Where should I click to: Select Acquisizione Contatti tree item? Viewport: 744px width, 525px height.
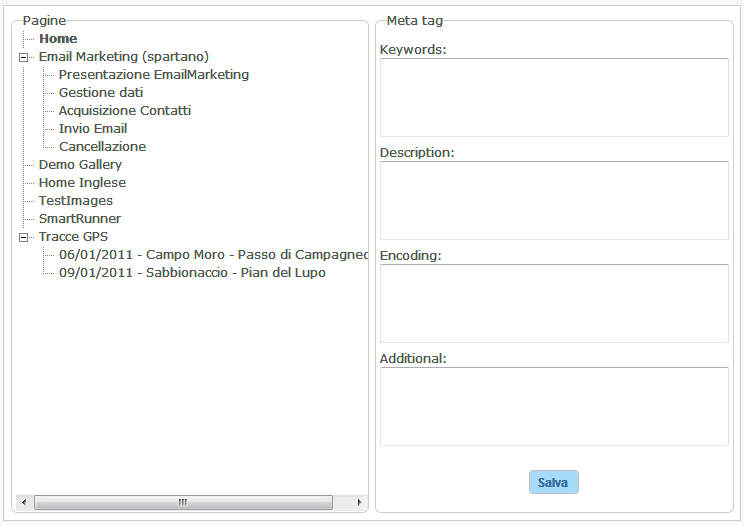click(x=124, y=111)
